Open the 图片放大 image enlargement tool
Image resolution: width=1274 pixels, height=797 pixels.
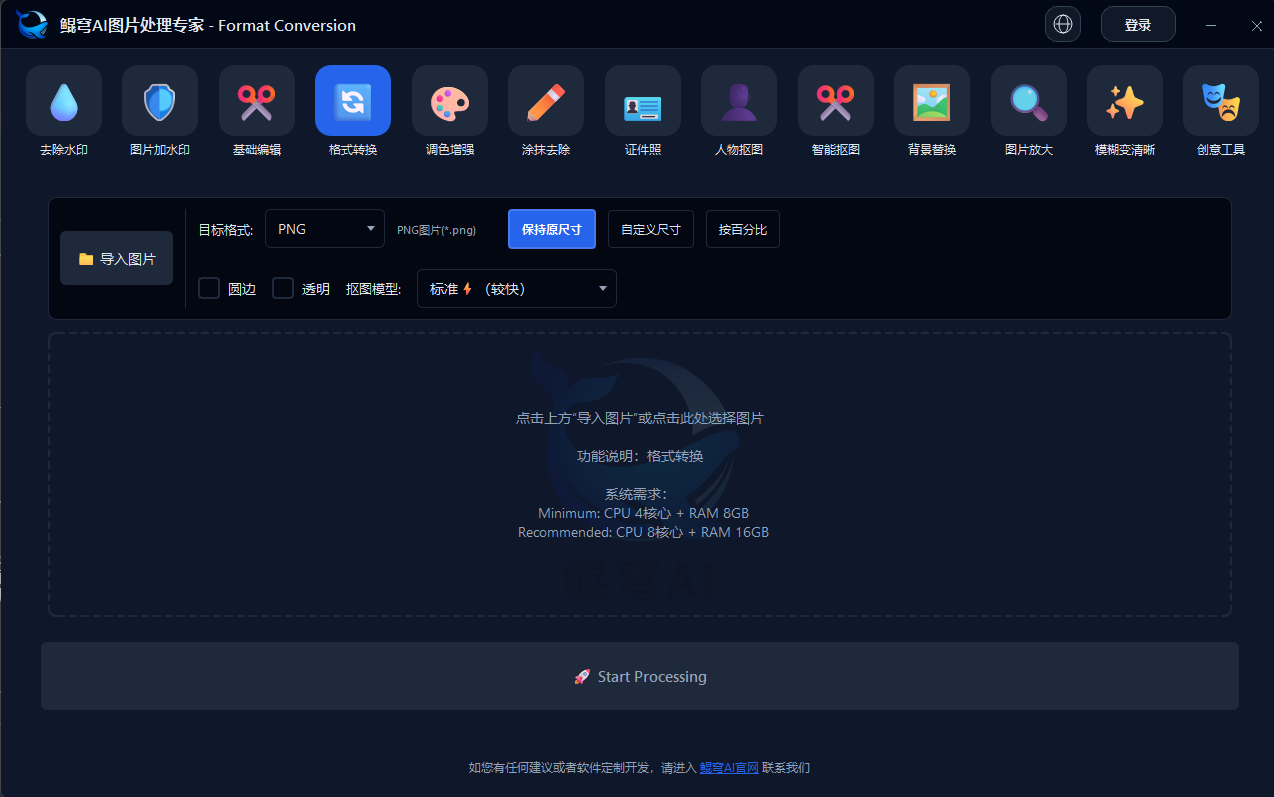[x=1027, y=110]
